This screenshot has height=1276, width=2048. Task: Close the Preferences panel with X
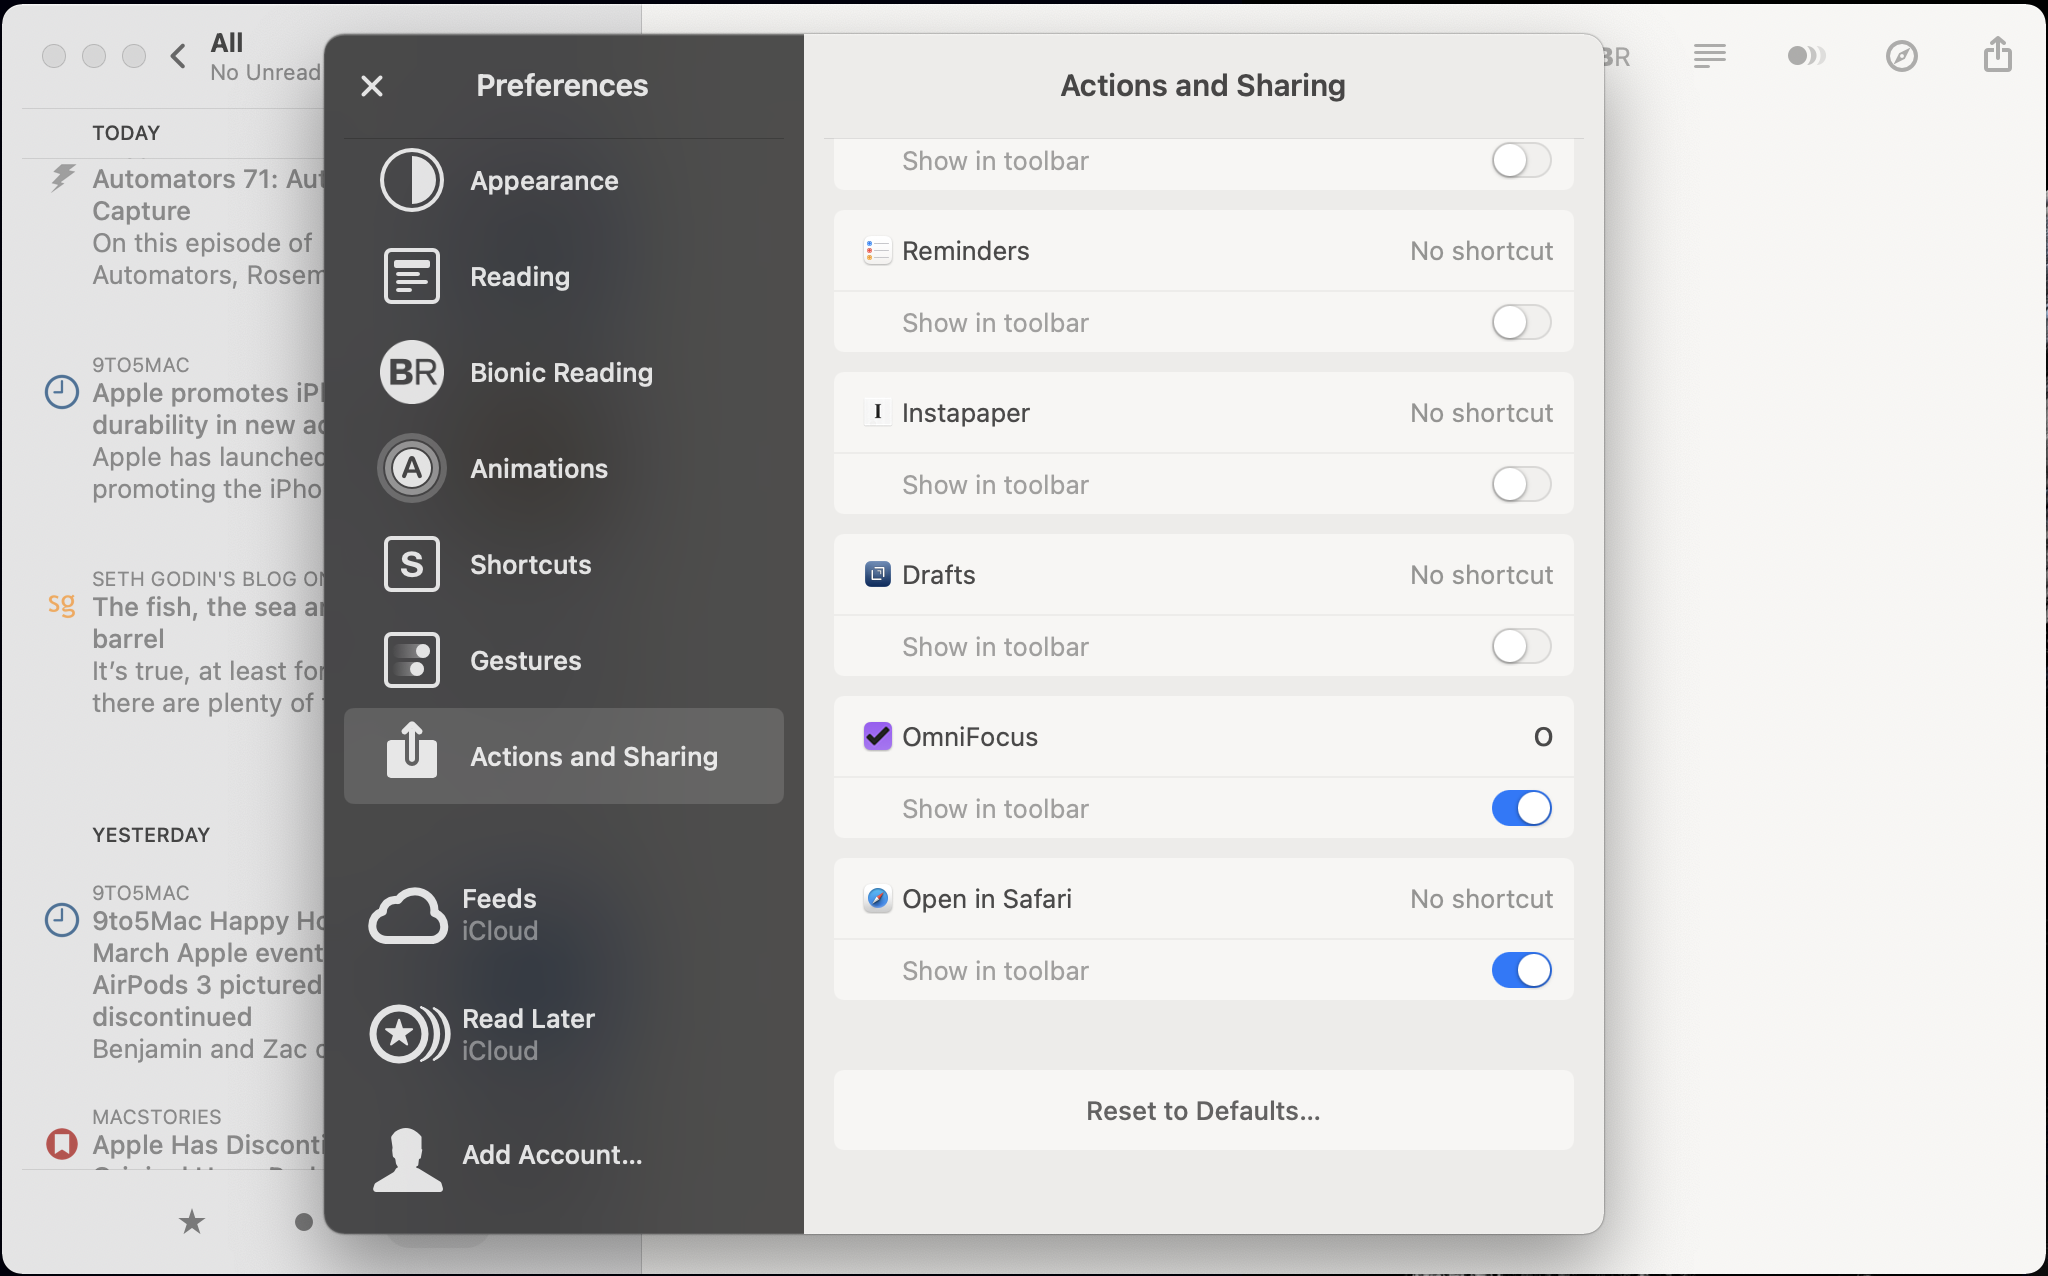click(x=372, y=86)
